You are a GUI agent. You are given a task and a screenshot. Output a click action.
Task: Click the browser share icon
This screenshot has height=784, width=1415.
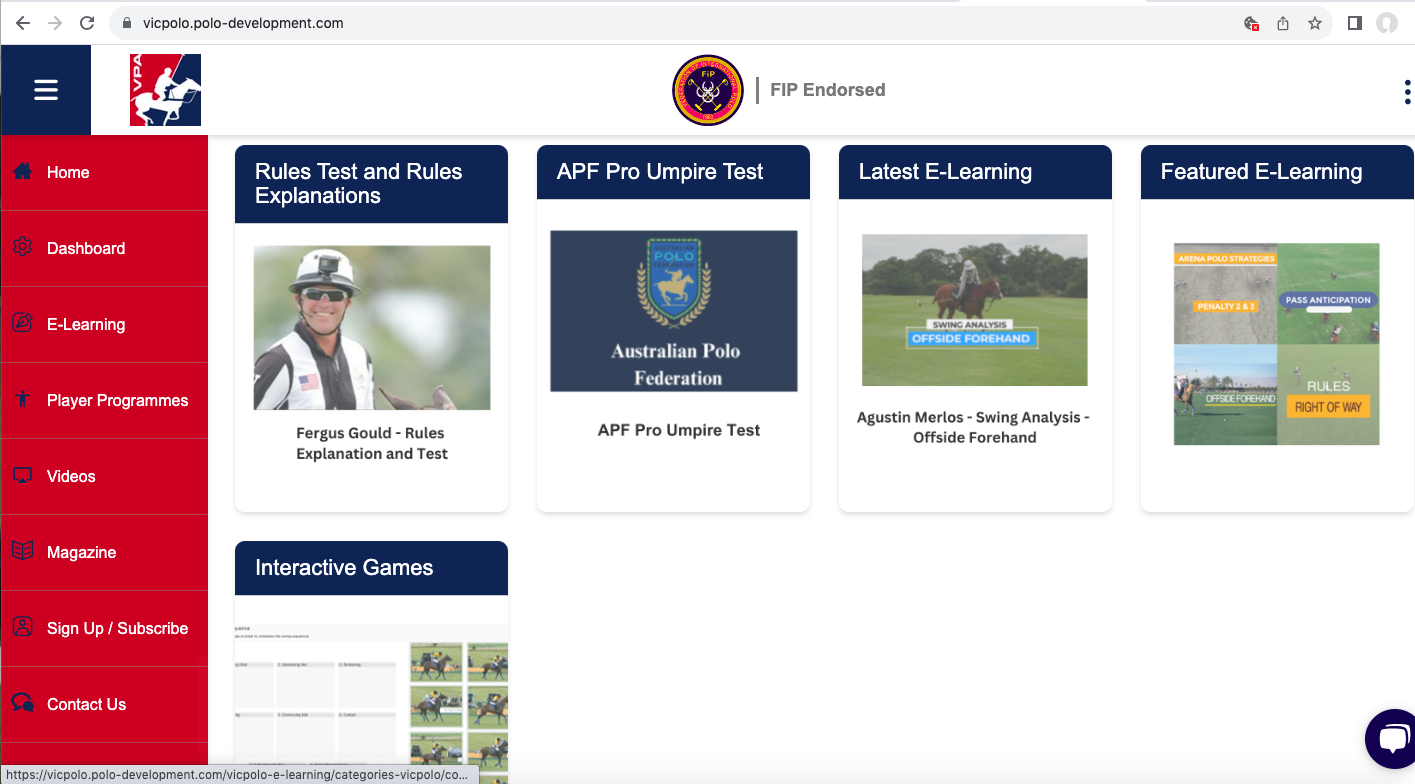point(1283,23)
